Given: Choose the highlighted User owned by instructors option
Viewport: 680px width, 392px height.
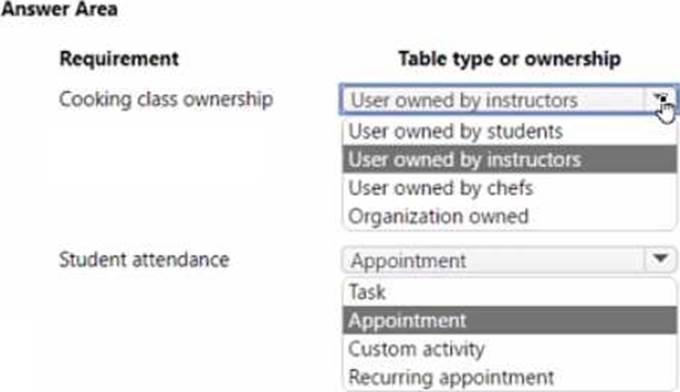Looking at the screenshot, I should click(x=509, y=159).
